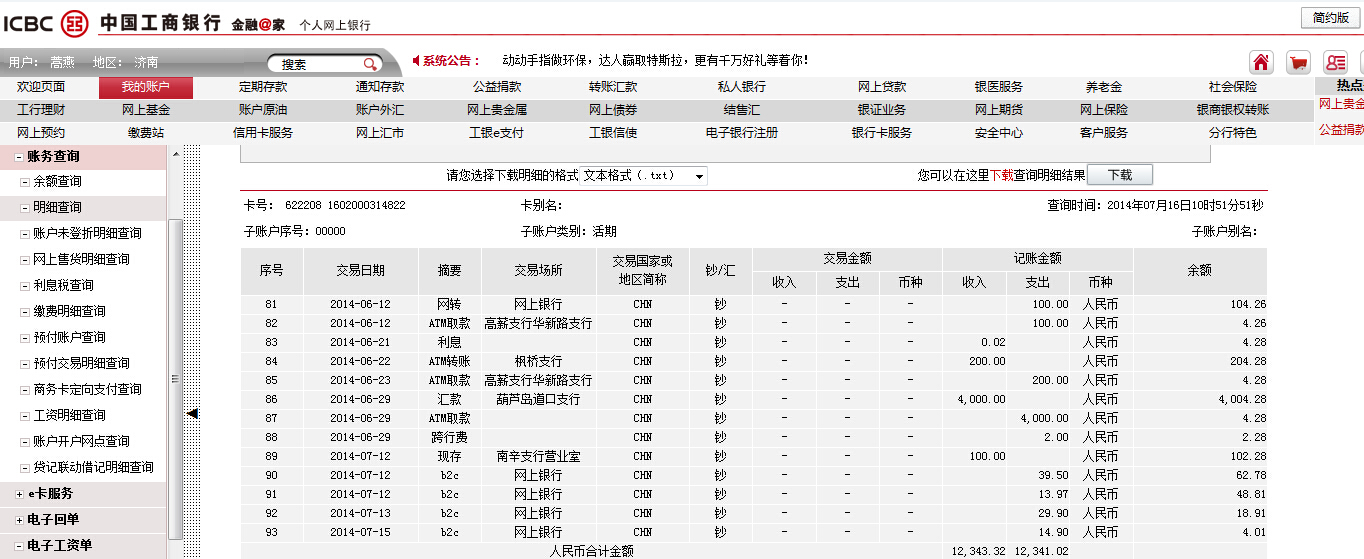The image size is (1364, 559).
Task: Open 余额查询 in the sidebar
Action: click(58, 182)
